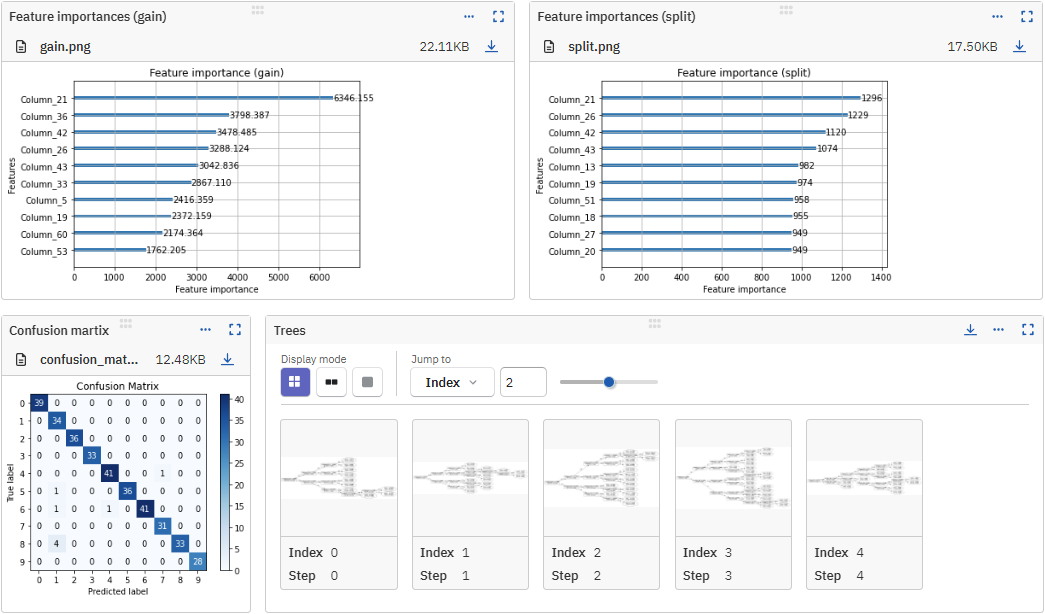Enable the pairs display mode
Screen dimensions: 1045x614
tap(331, 382)
